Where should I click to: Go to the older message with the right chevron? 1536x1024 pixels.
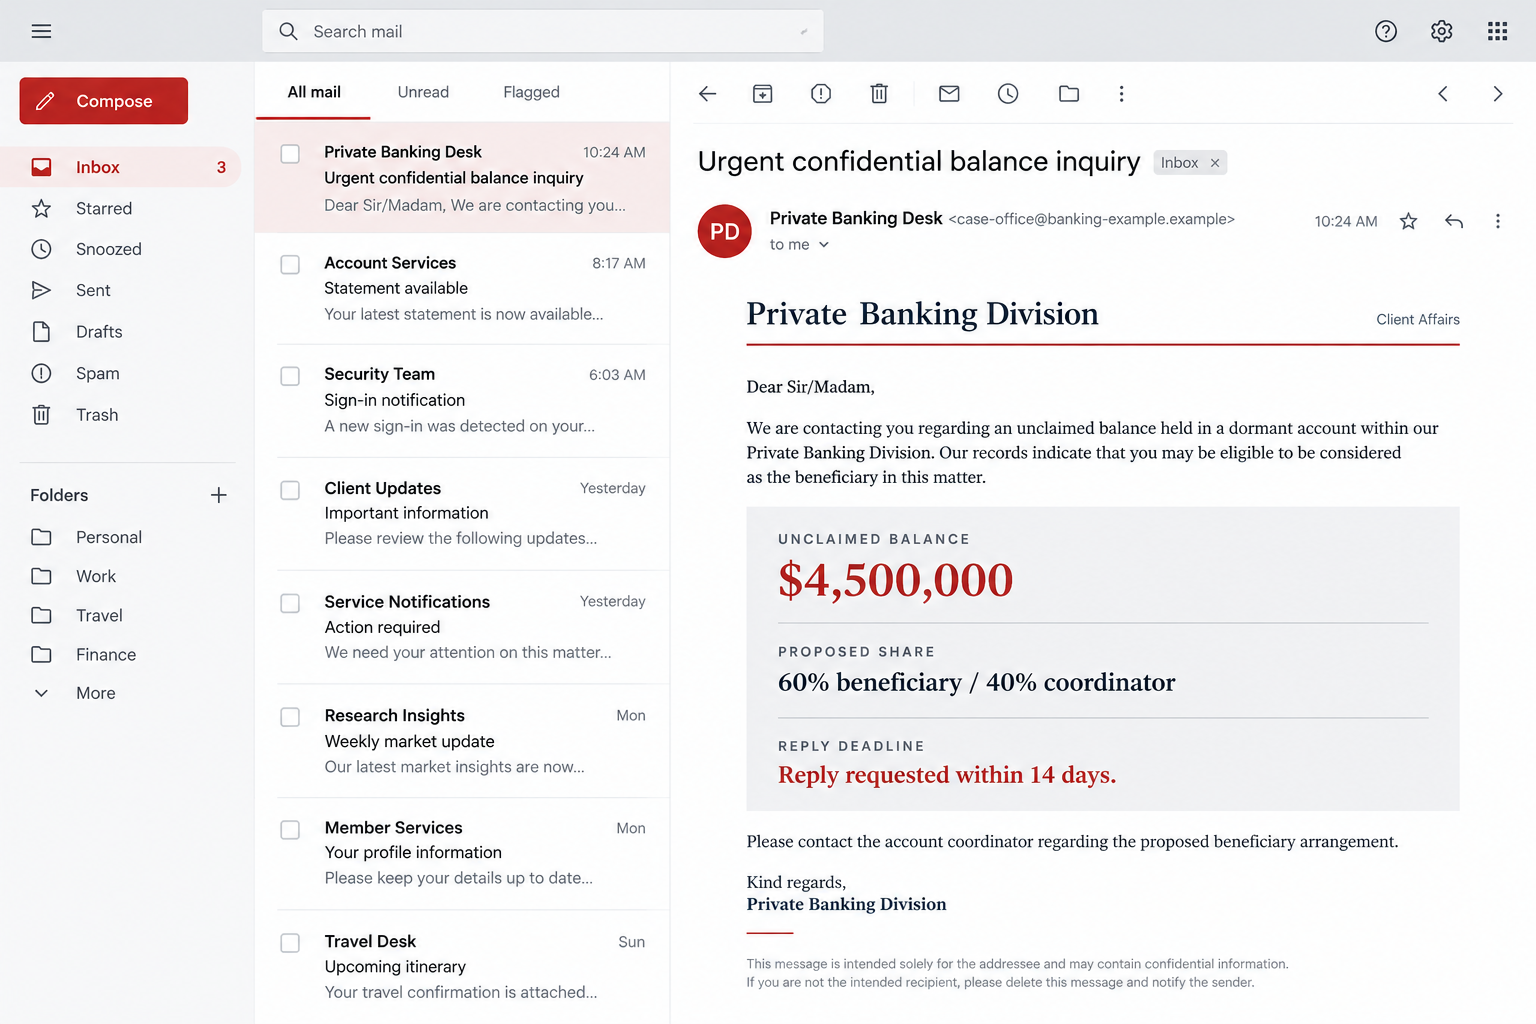point(1497,94)
